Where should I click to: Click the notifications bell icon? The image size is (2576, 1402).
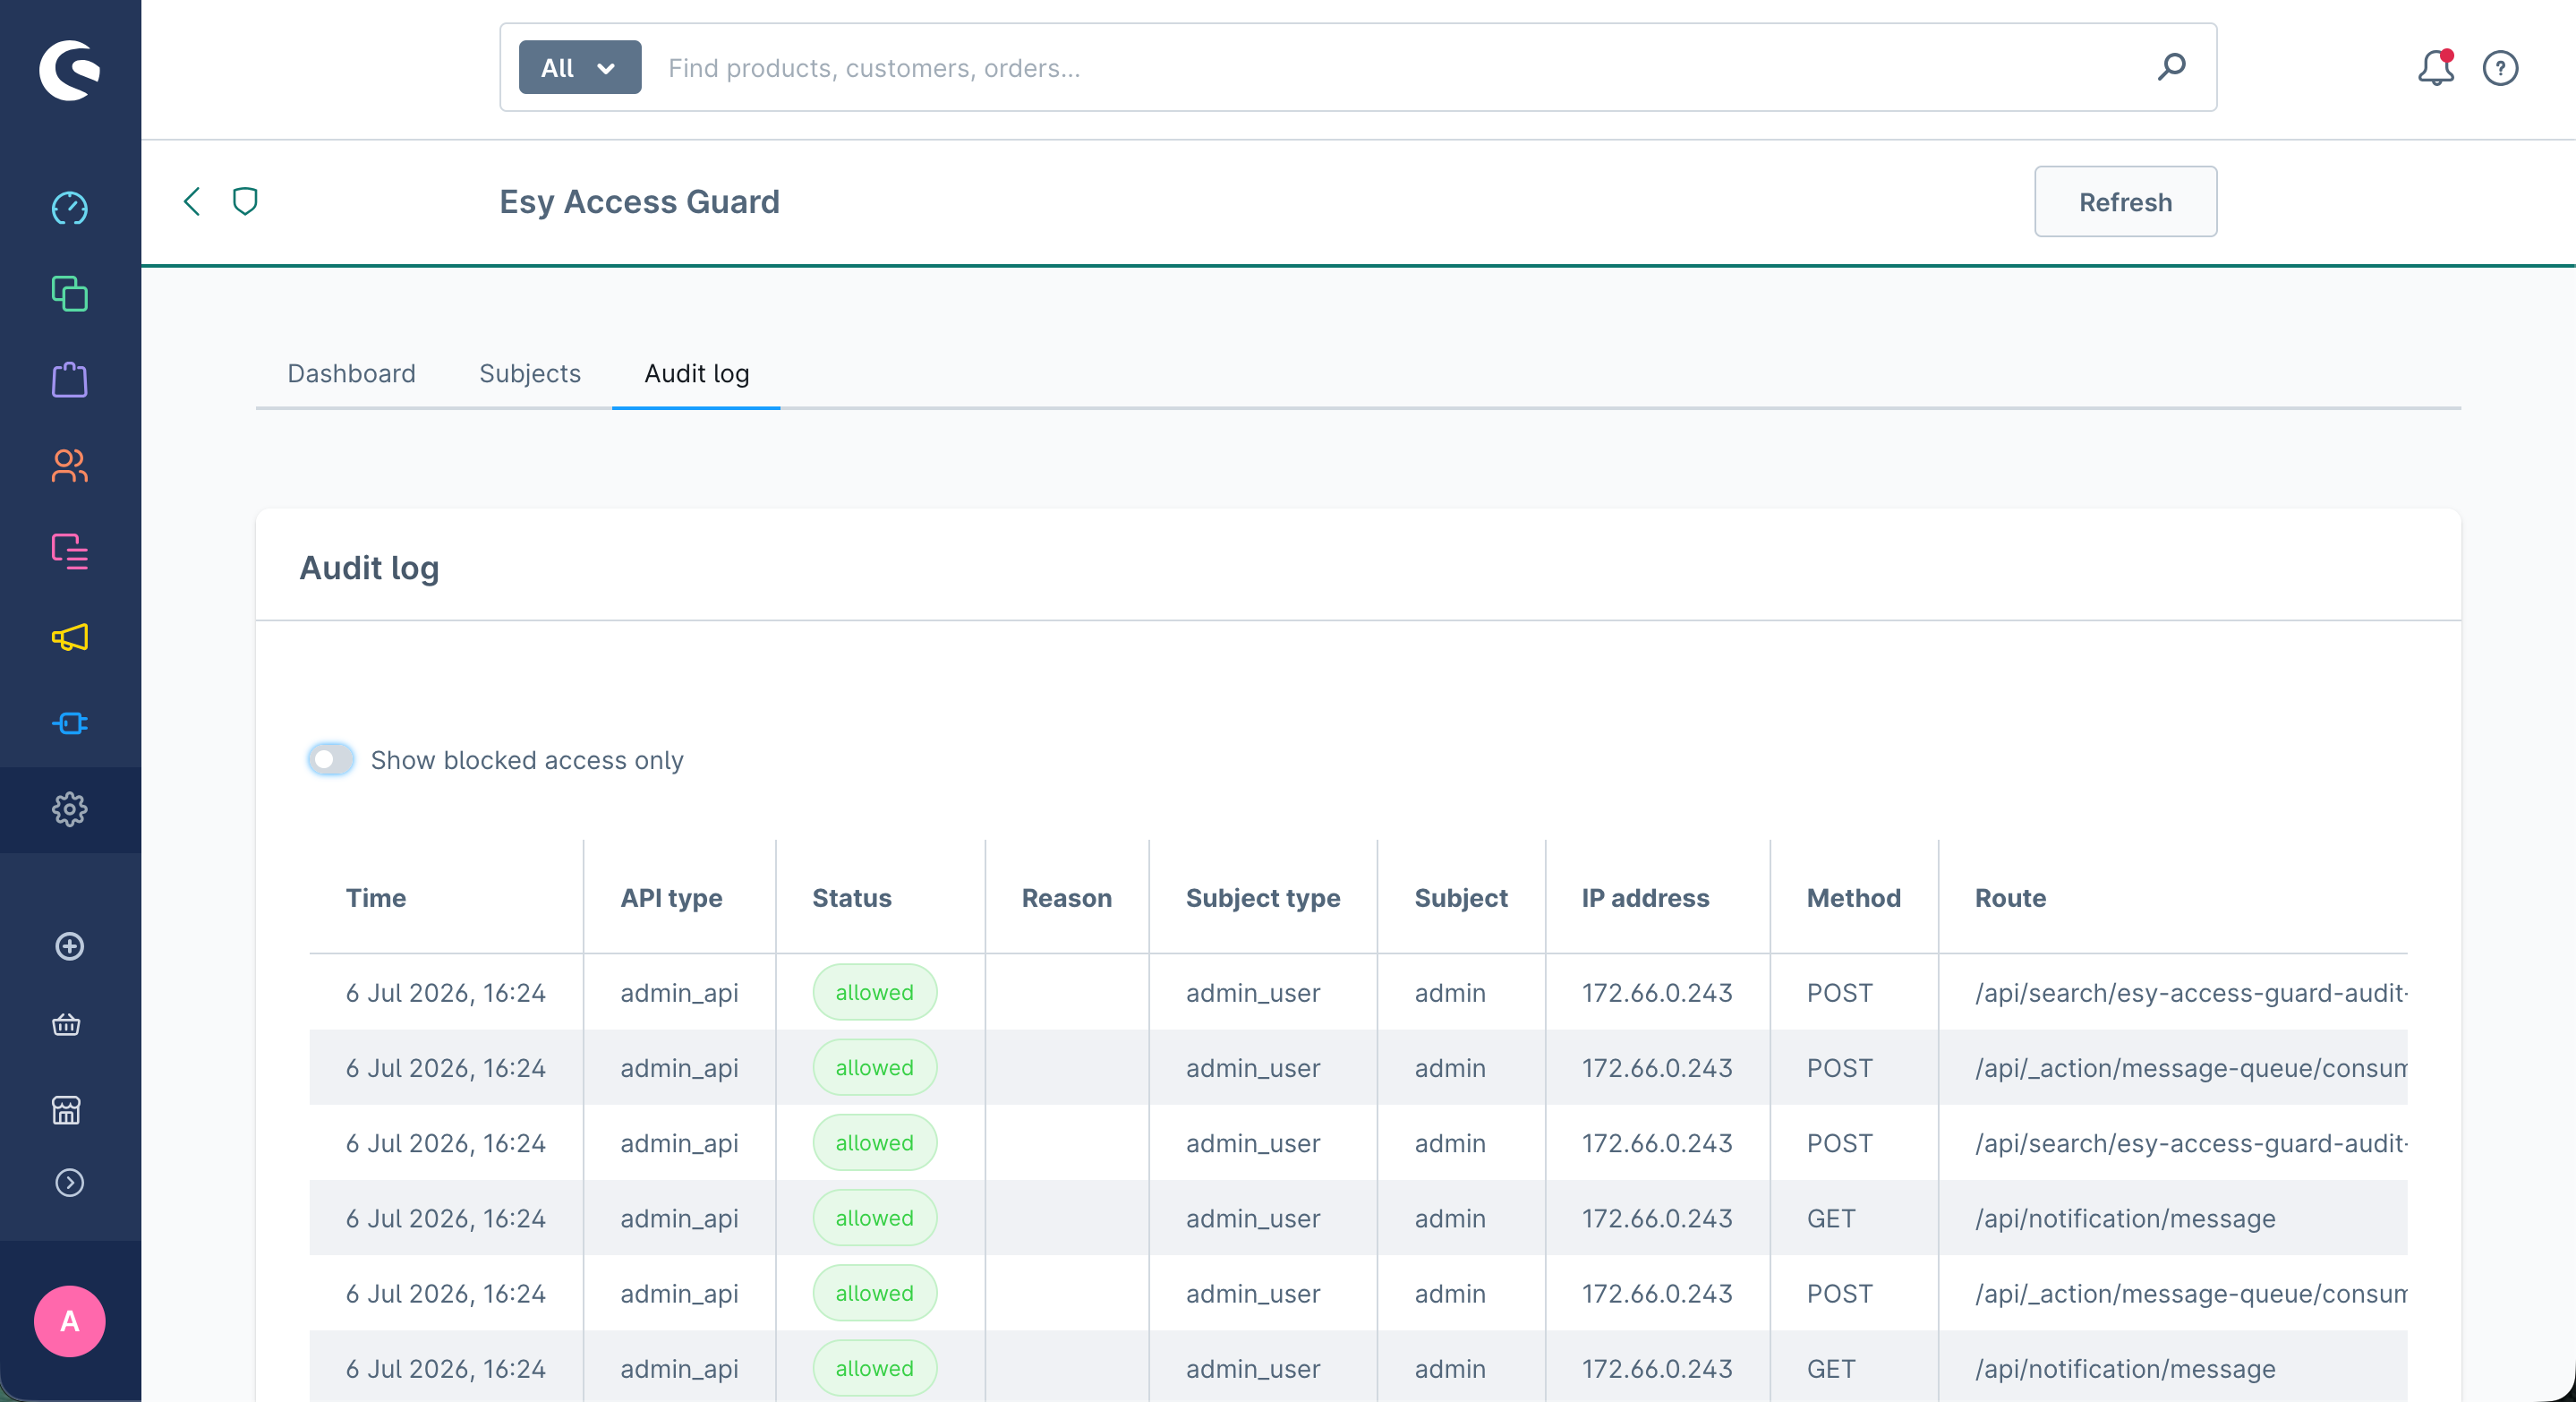pos(2436,68)
